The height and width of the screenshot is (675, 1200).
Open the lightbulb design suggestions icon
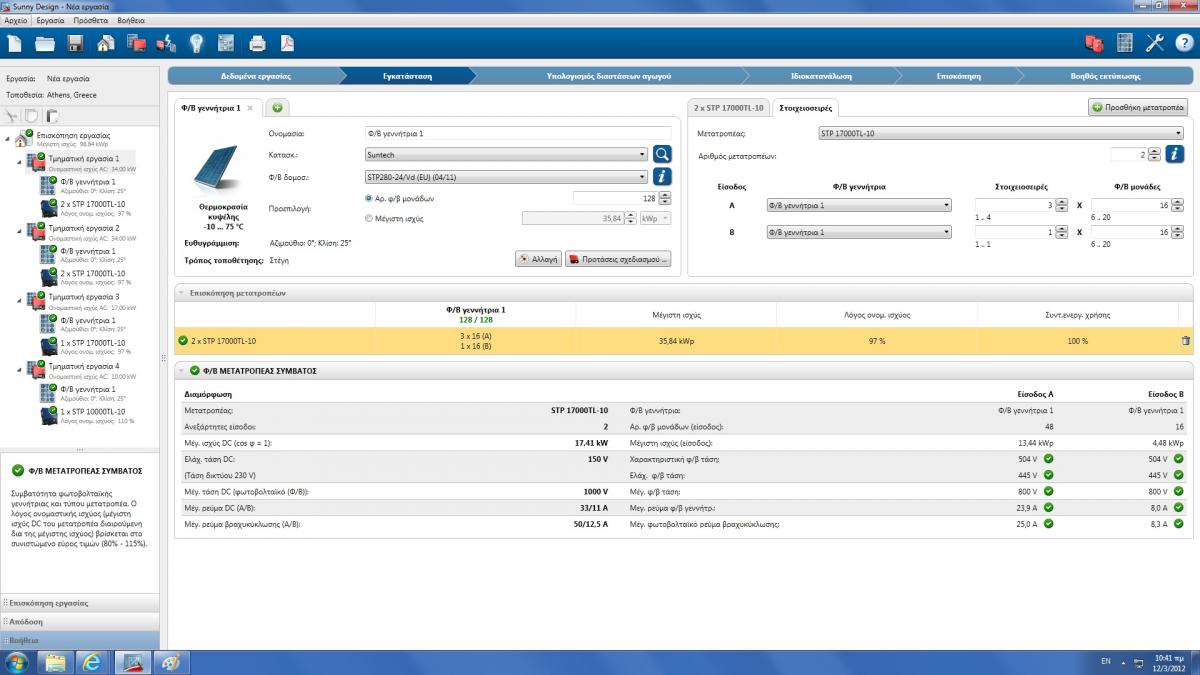point(196,43)
